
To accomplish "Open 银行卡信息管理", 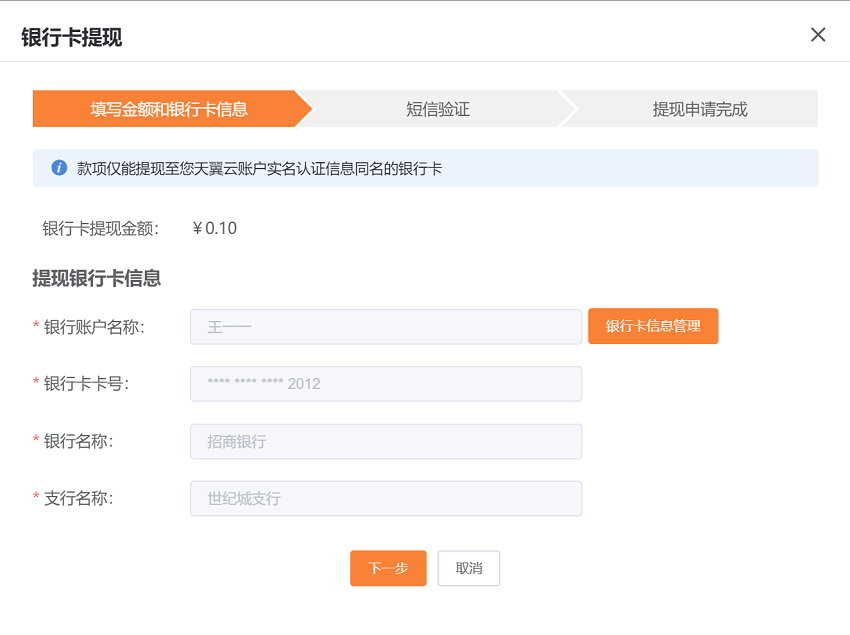I will [x=653, y=326].
